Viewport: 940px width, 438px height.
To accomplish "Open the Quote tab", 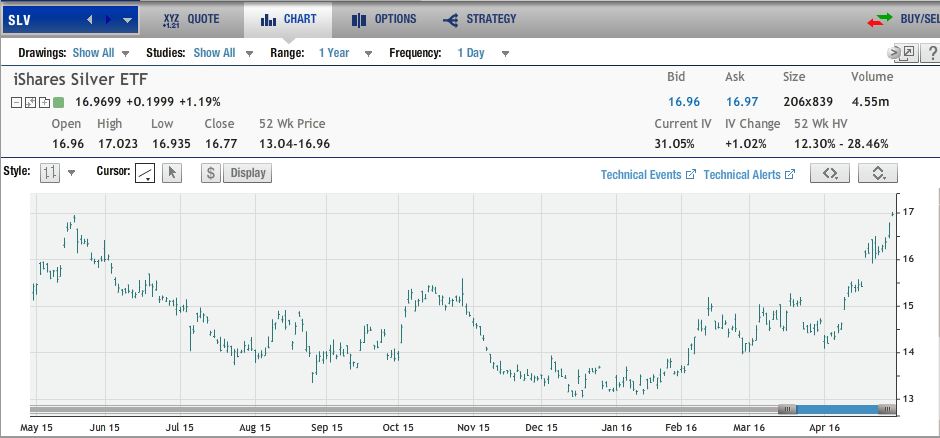I will point(191,19).
